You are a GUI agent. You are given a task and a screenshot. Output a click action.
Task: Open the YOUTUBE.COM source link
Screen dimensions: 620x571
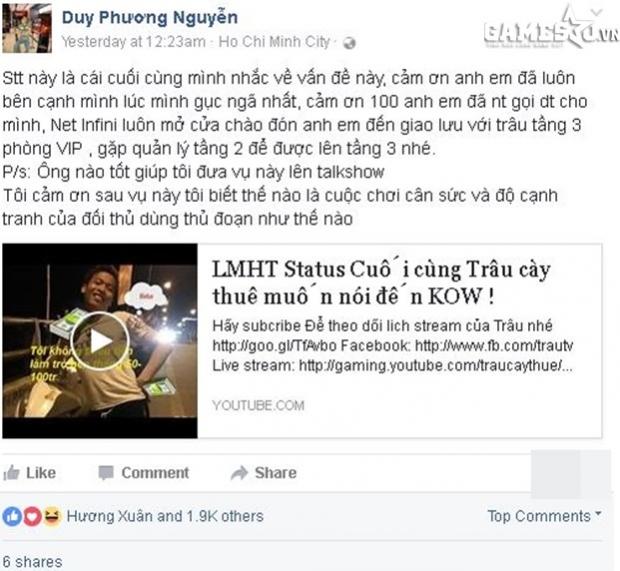tap(258, 405)
